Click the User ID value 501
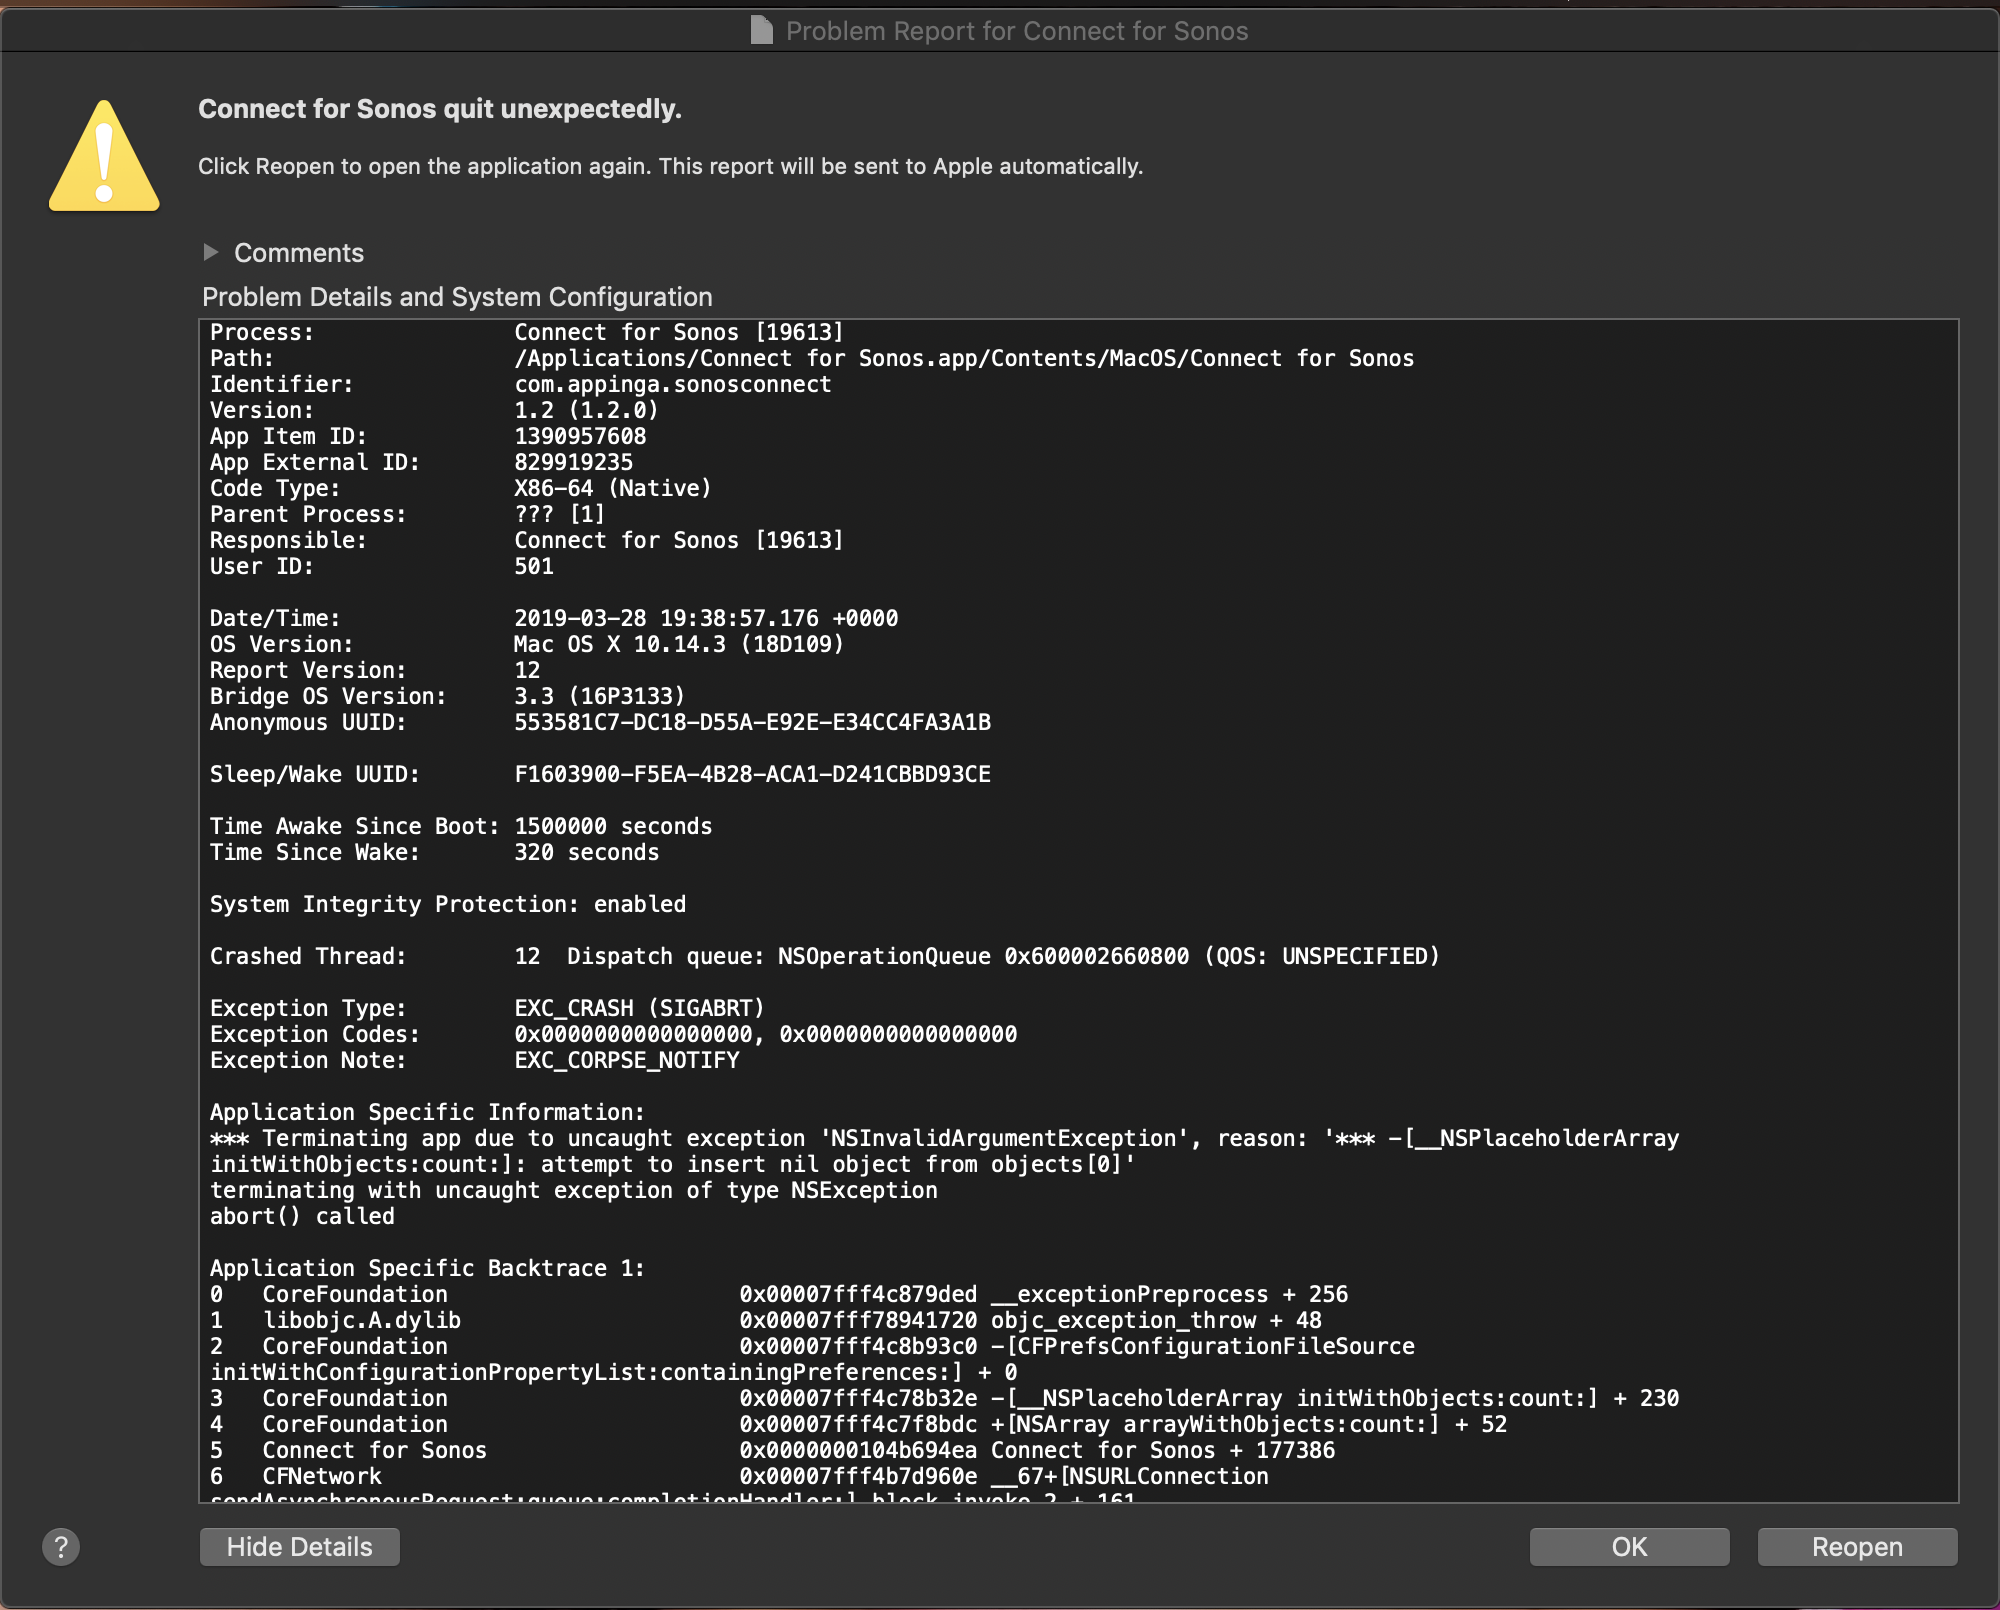 534,566
